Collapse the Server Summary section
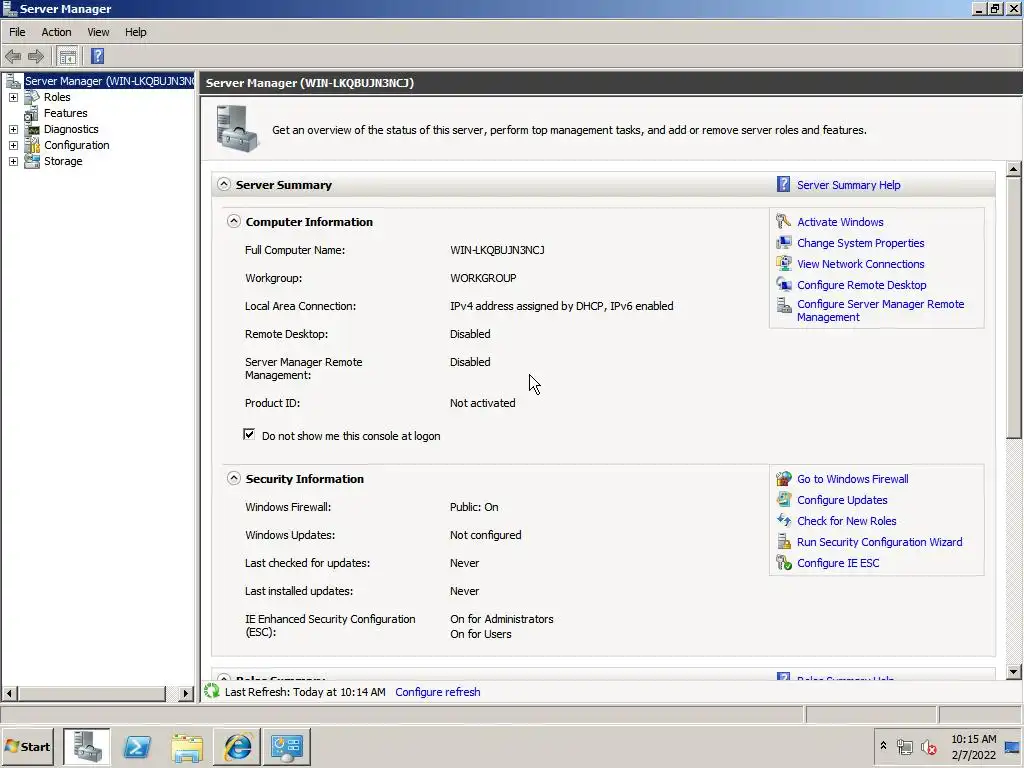 tap(224, 184)
